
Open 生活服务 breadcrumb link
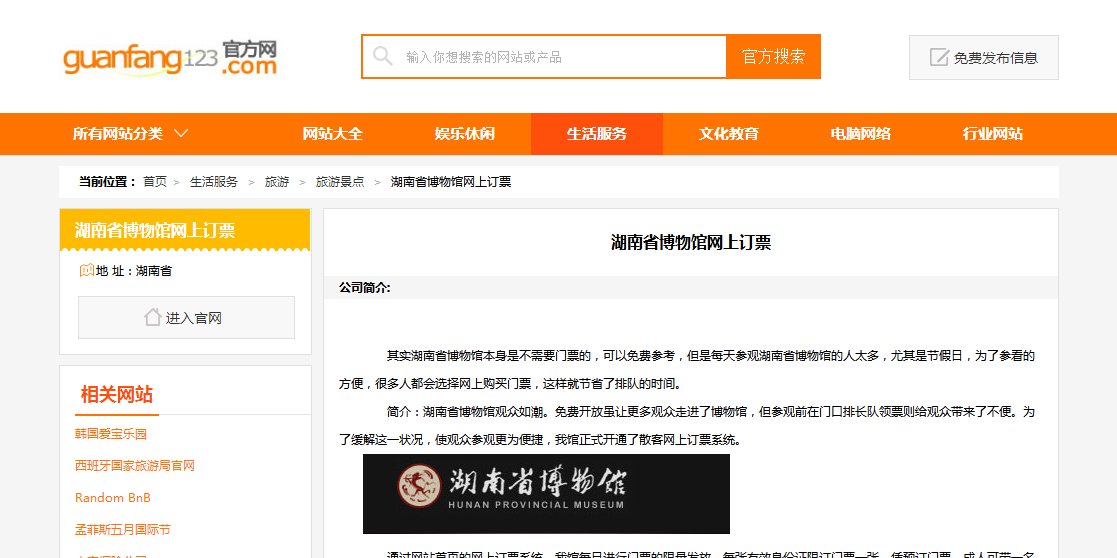(214, 182)
